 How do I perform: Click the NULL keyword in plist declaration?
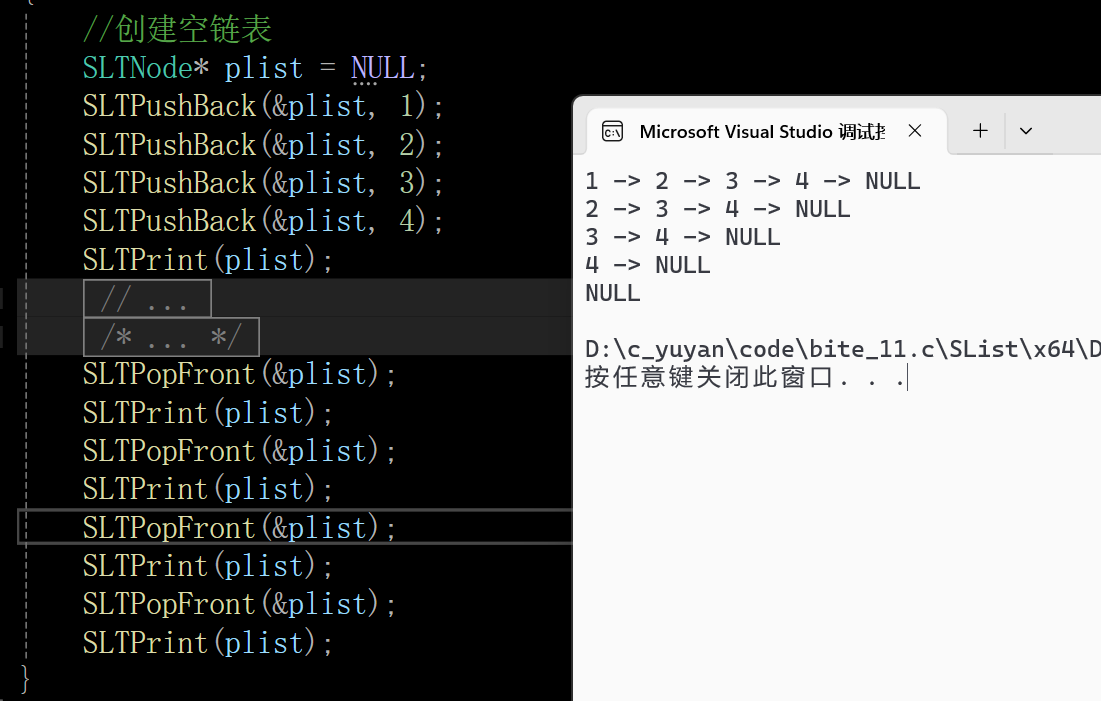click(383, 68)
